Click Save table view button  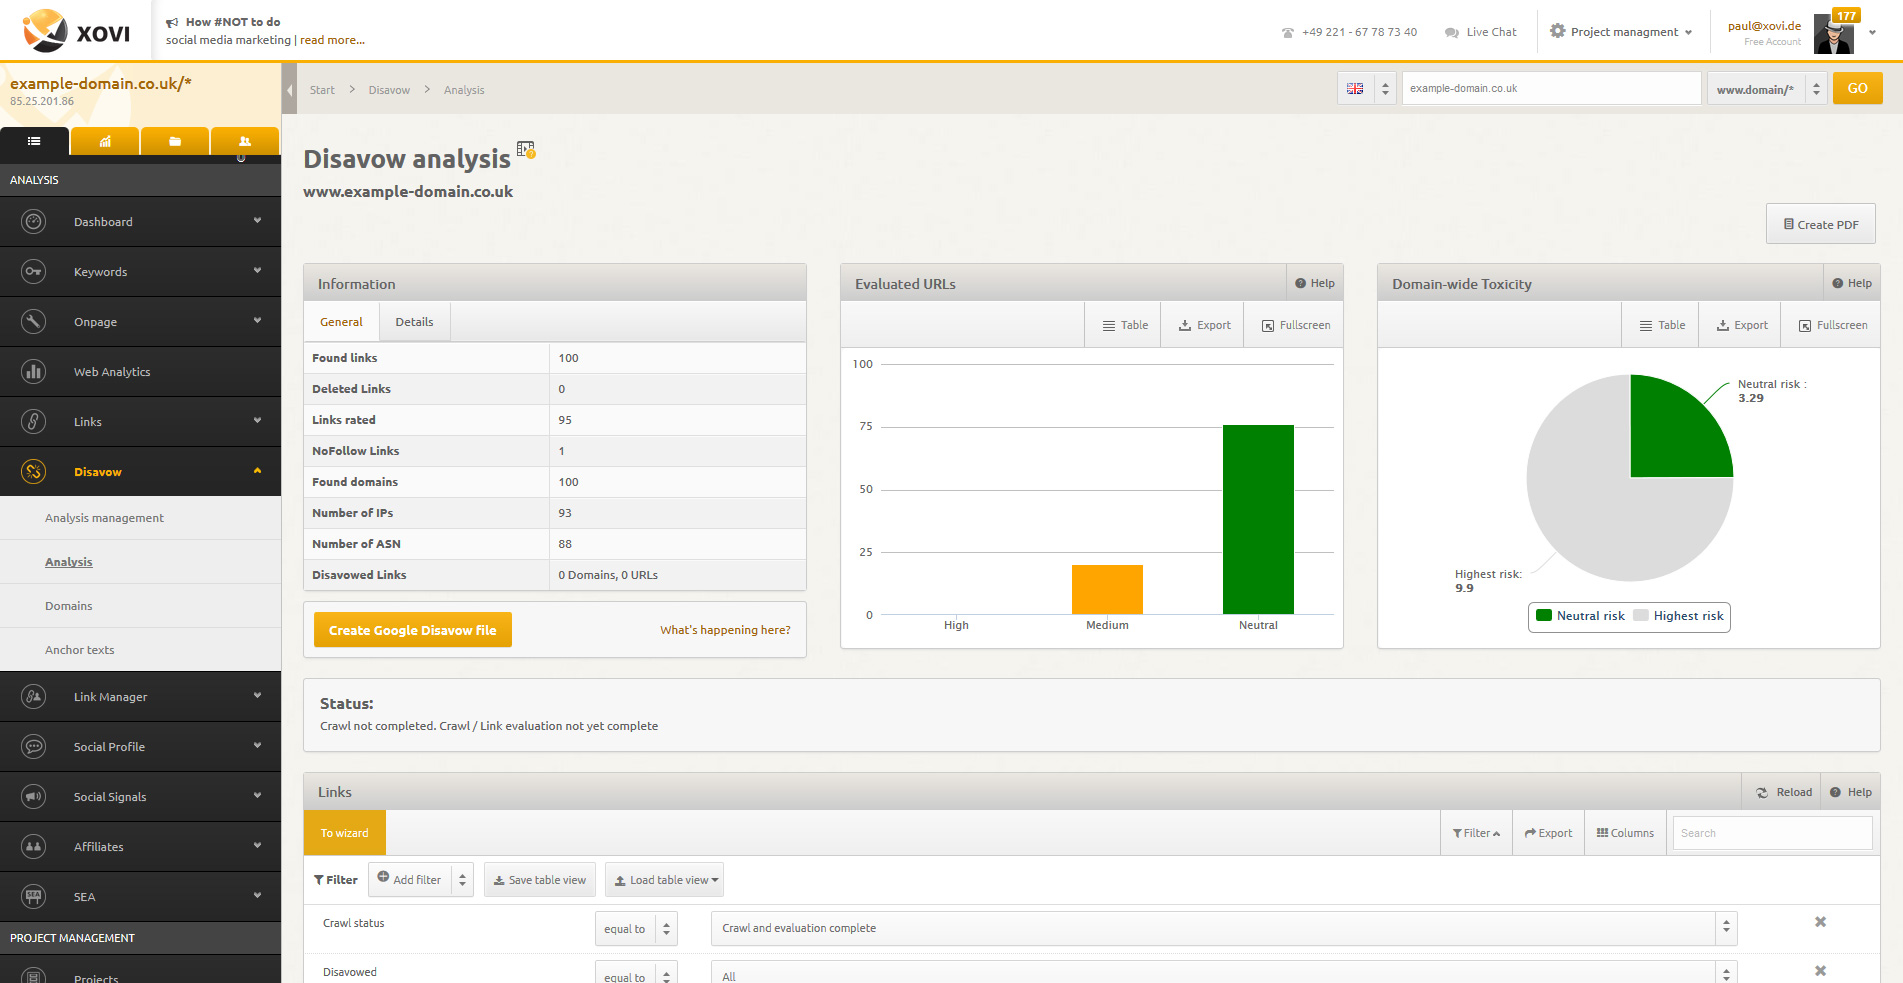point(540,880)
